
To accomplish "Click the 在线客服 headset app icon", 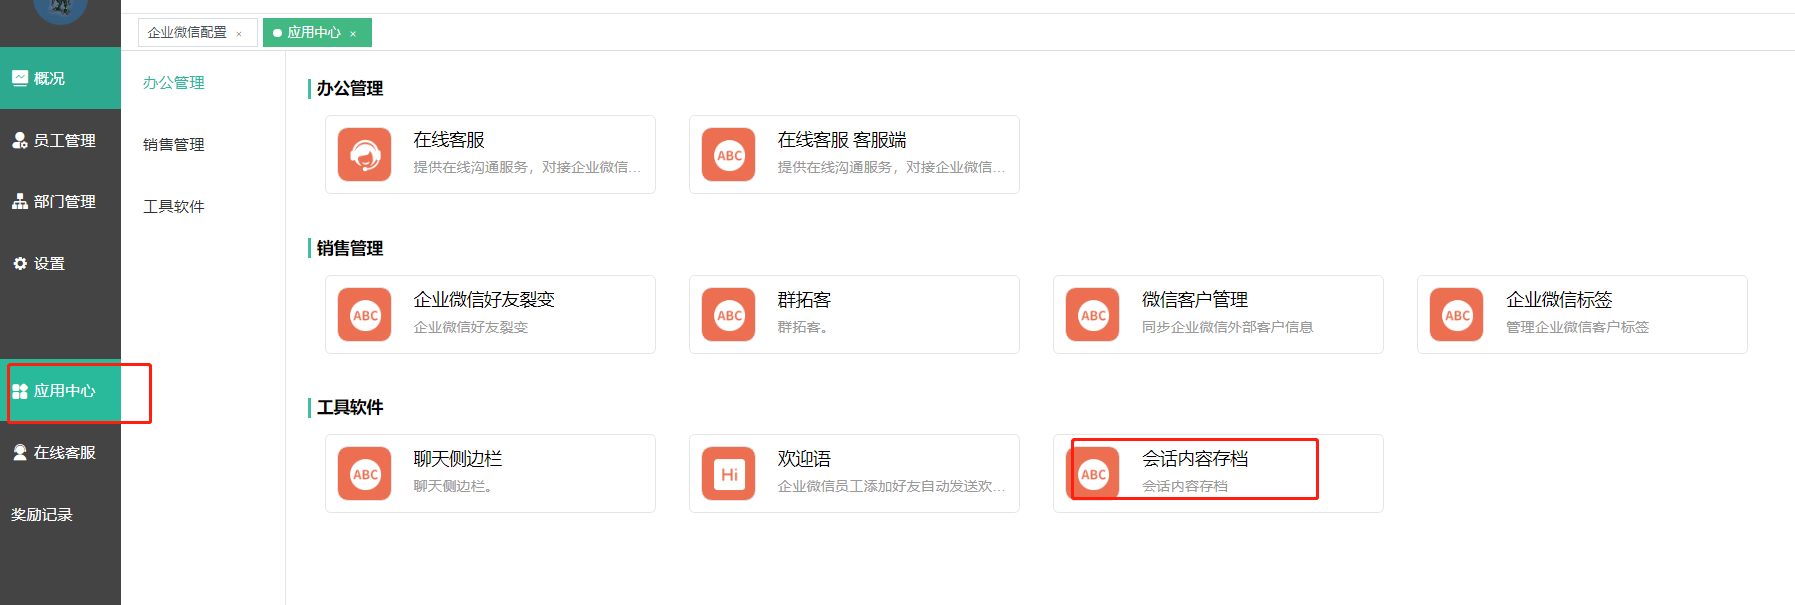I will click(x=364, y=155).
